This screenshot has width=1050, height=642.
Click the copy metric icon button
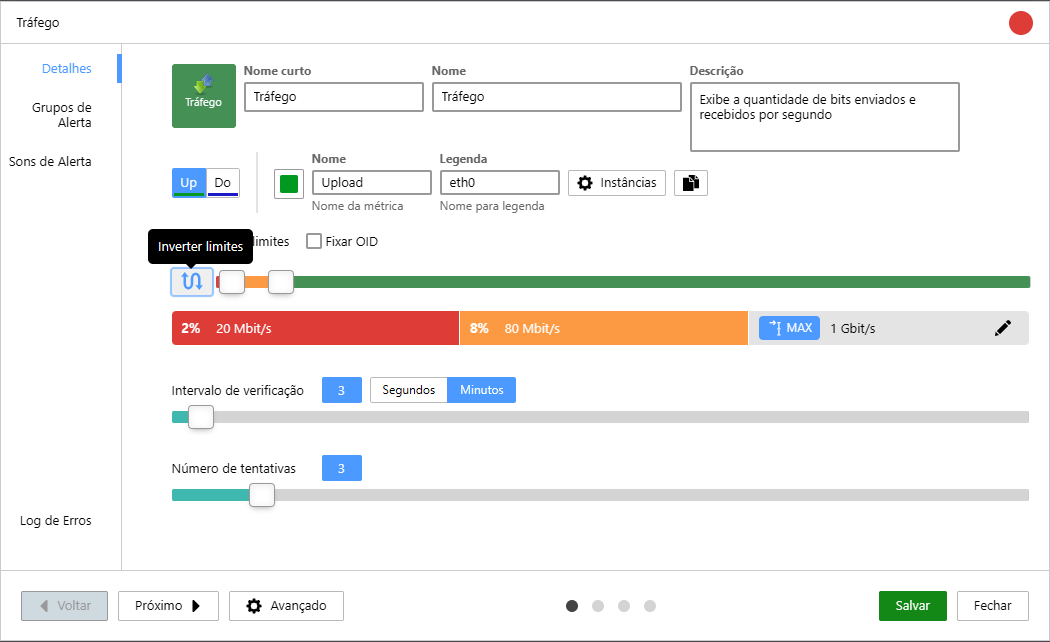pos(691,183)
